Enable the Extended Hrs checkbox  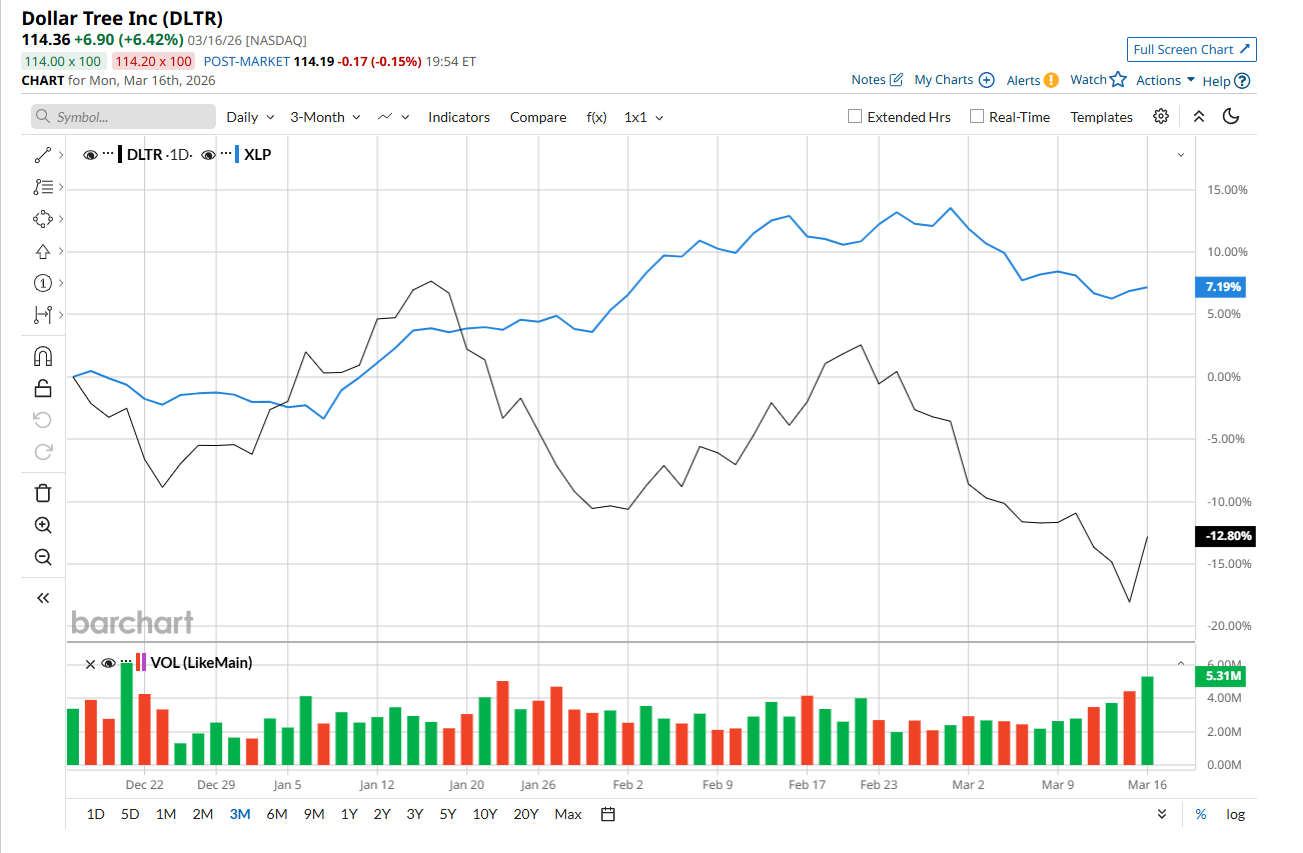[x=855, y=116]
